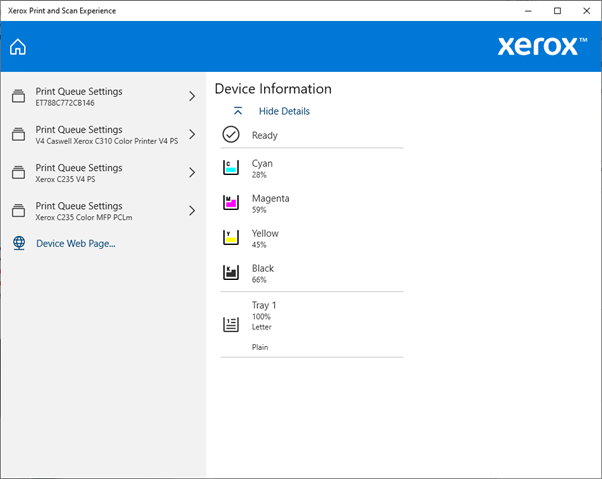Click the Ready status text
The image size is (602, 479).
coord(265,135)
